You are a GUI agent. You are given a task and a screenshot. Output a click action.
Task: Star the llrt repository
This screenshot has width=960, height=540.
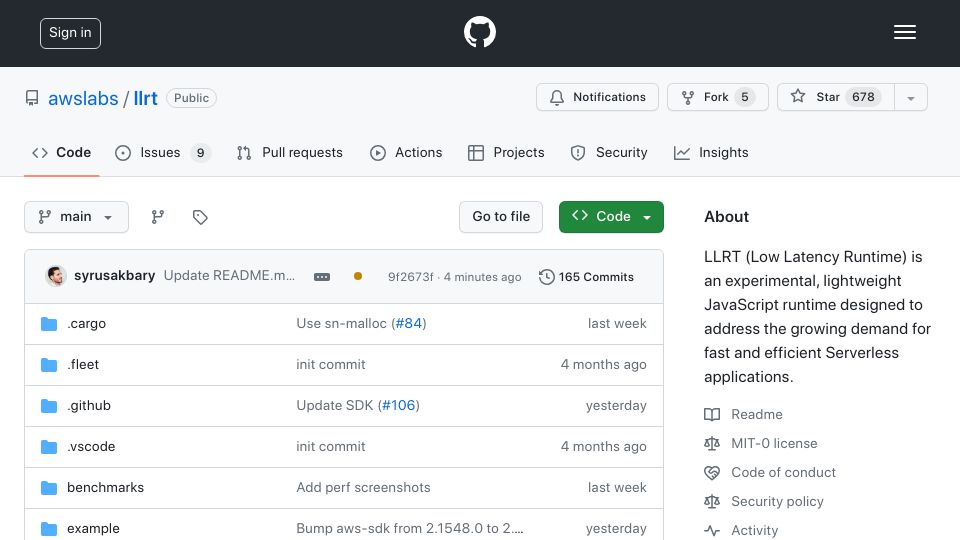coord(836,97)
